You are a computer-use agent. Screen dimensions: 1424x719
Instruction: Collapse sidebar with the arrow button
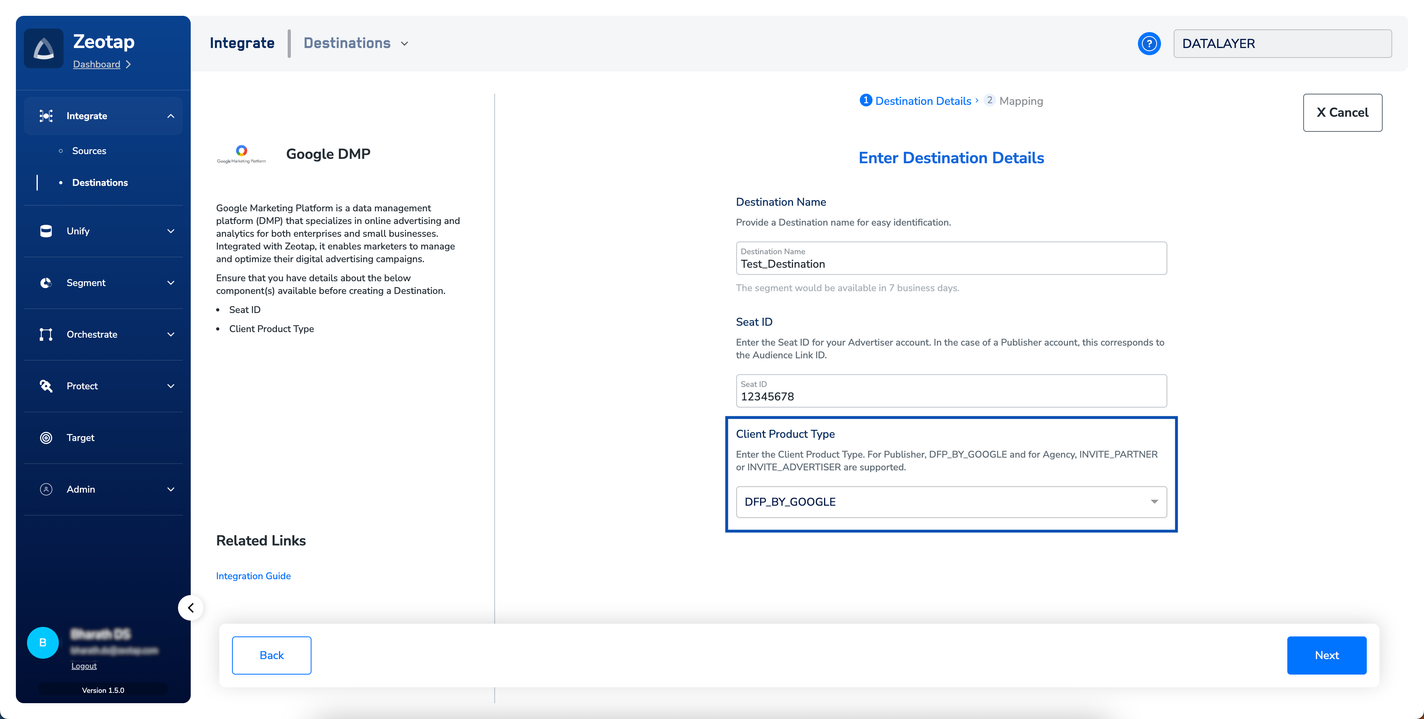(x=190, y=607)
